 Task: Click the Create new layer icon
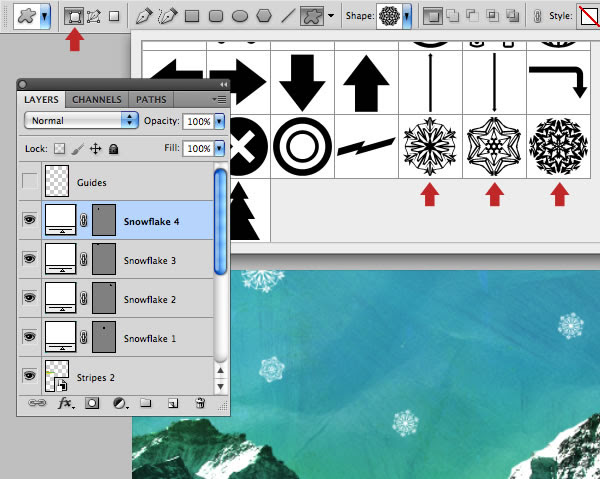(x=173, y=403)
